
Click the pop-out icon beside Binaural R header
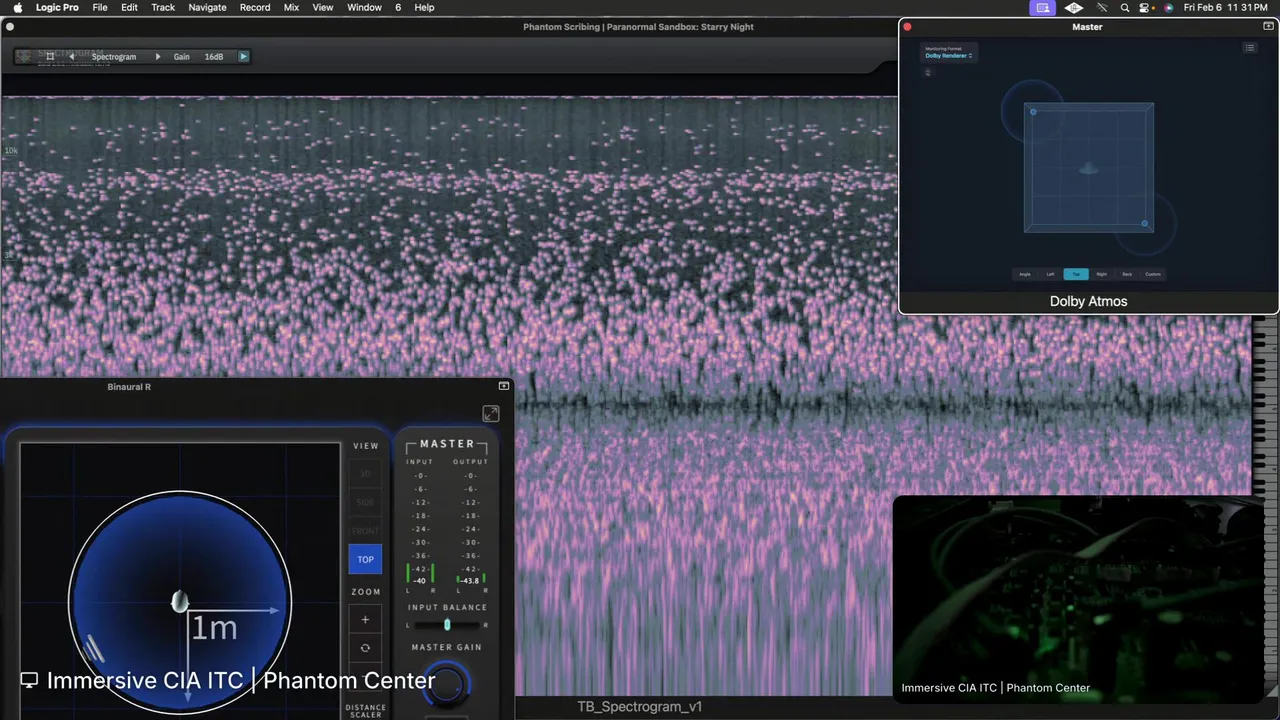(x=504, y=386)
